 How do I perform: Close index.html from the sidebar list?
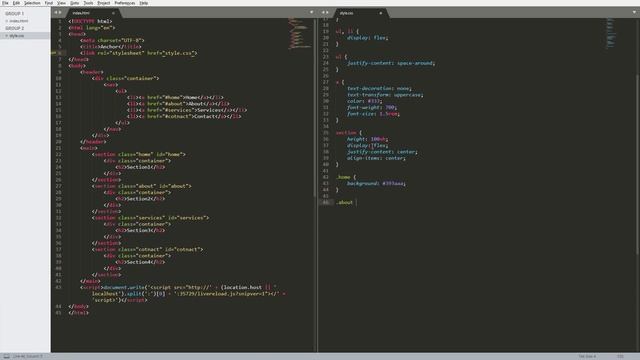[x=7, y=21]
